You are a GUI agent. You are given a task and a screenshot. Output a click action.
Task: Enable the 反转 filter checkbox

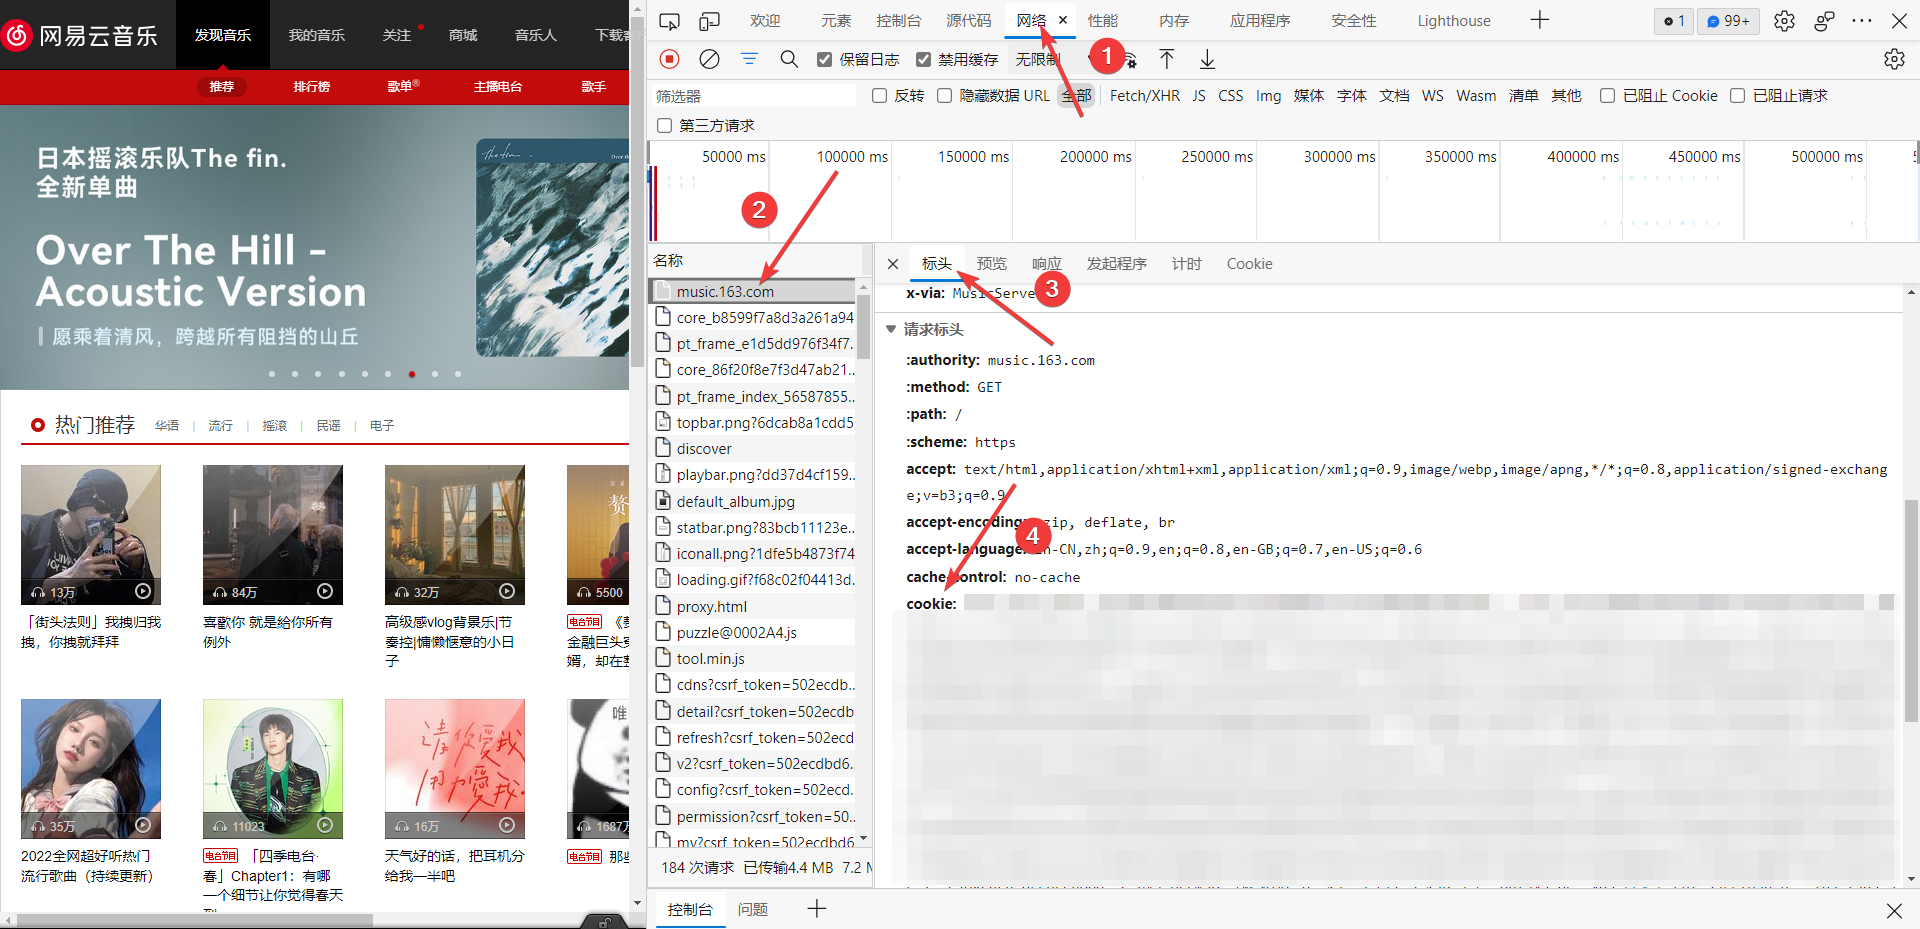(879, 95)
